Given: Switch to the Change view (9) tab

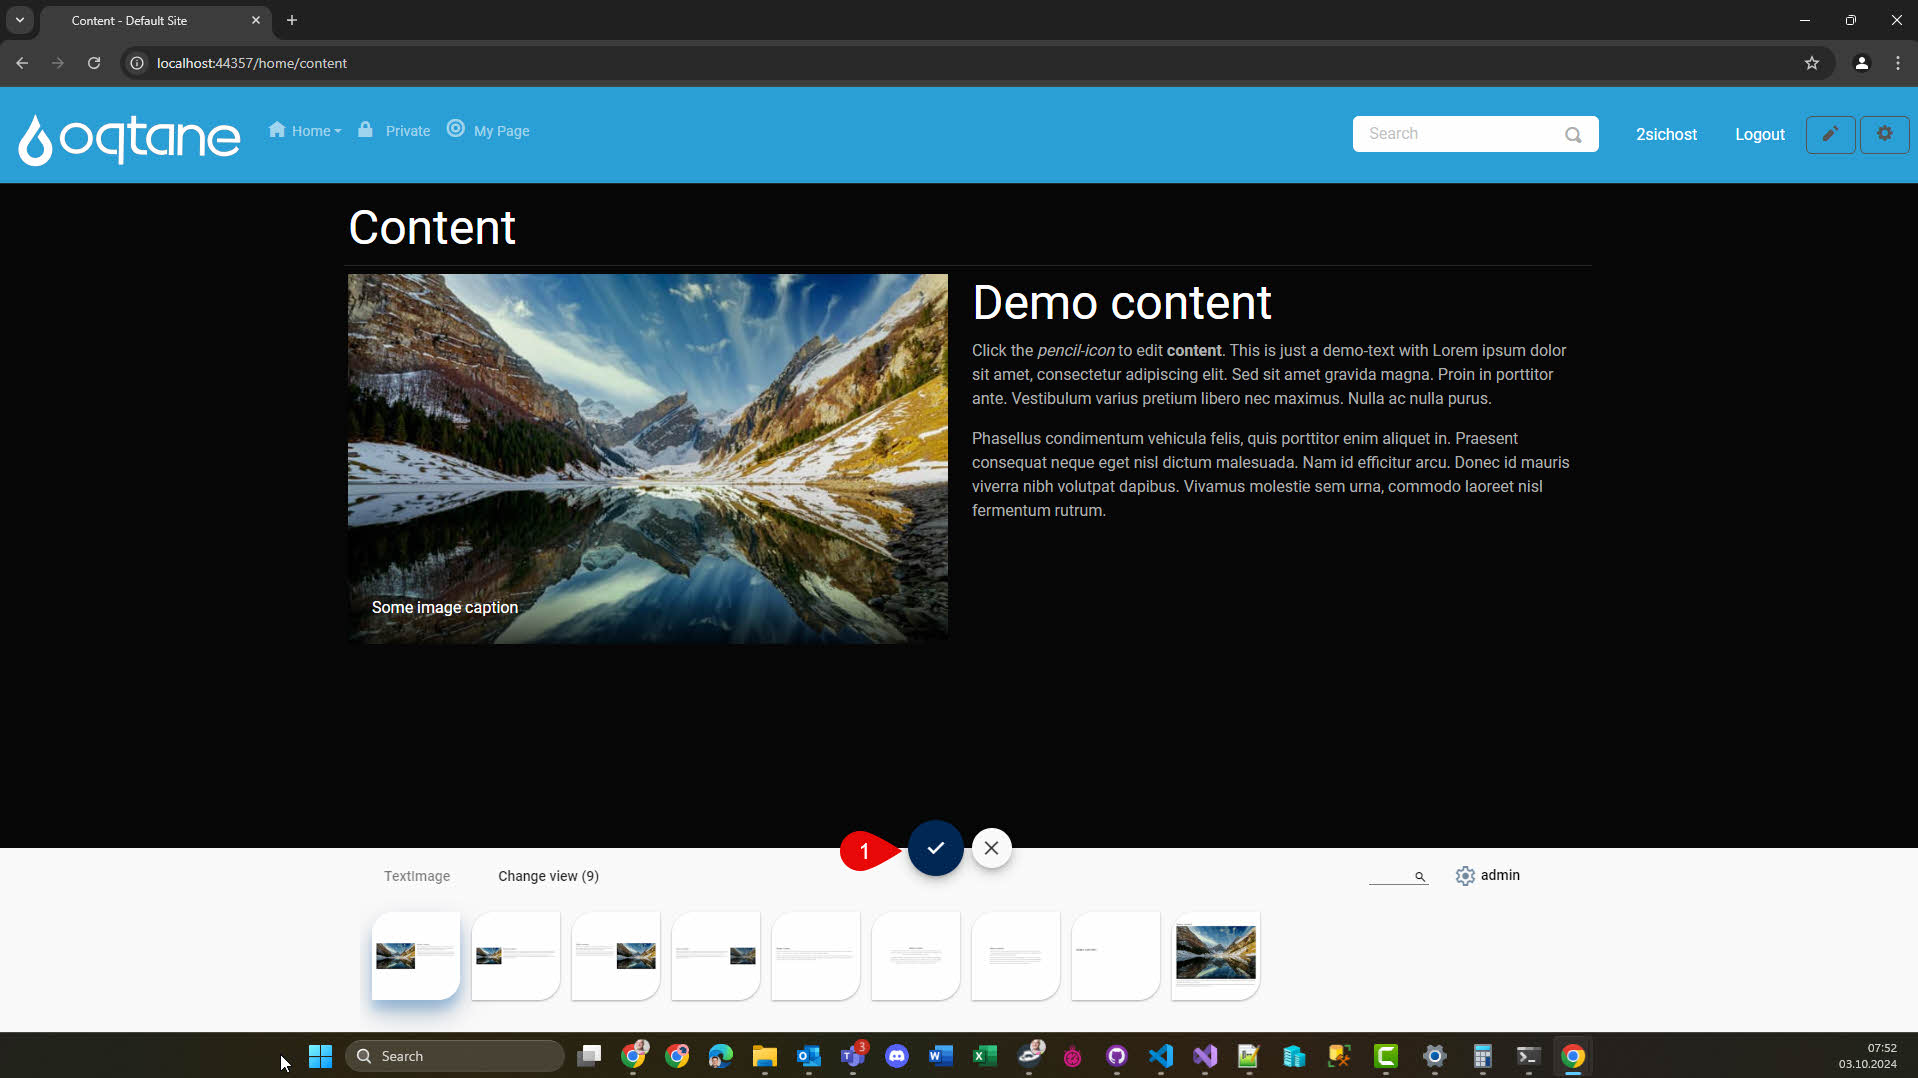Looking at the screenshot, I should (548, 876).
